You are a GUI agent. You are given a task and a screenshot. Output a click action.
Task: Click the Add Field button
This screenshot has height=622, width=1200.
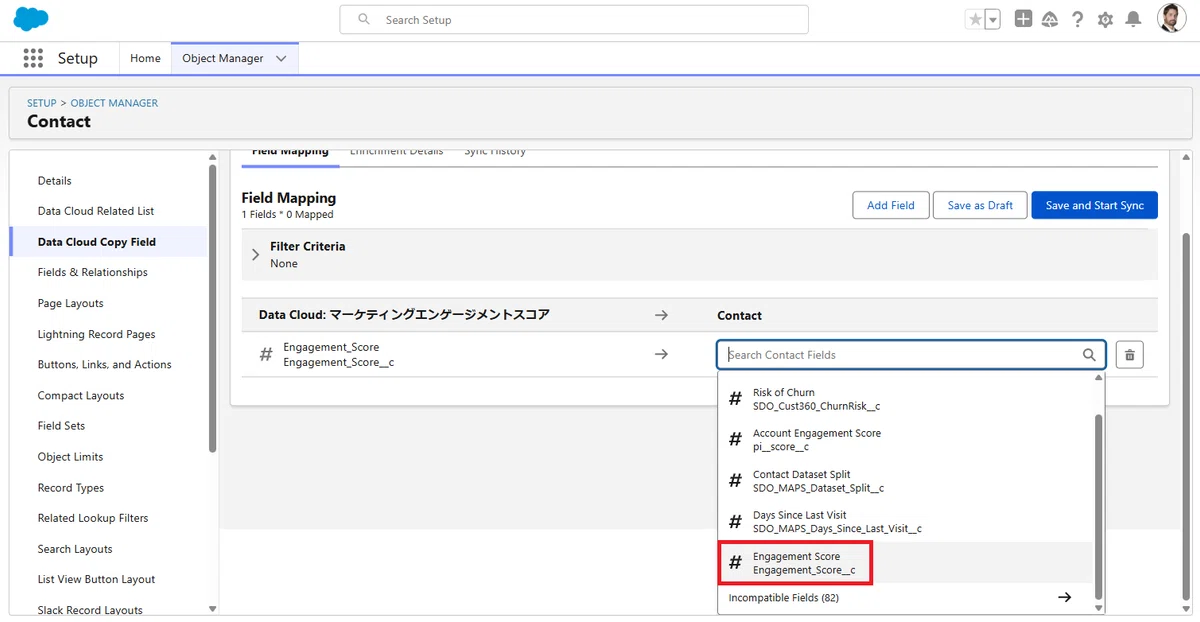click(891, 205)
